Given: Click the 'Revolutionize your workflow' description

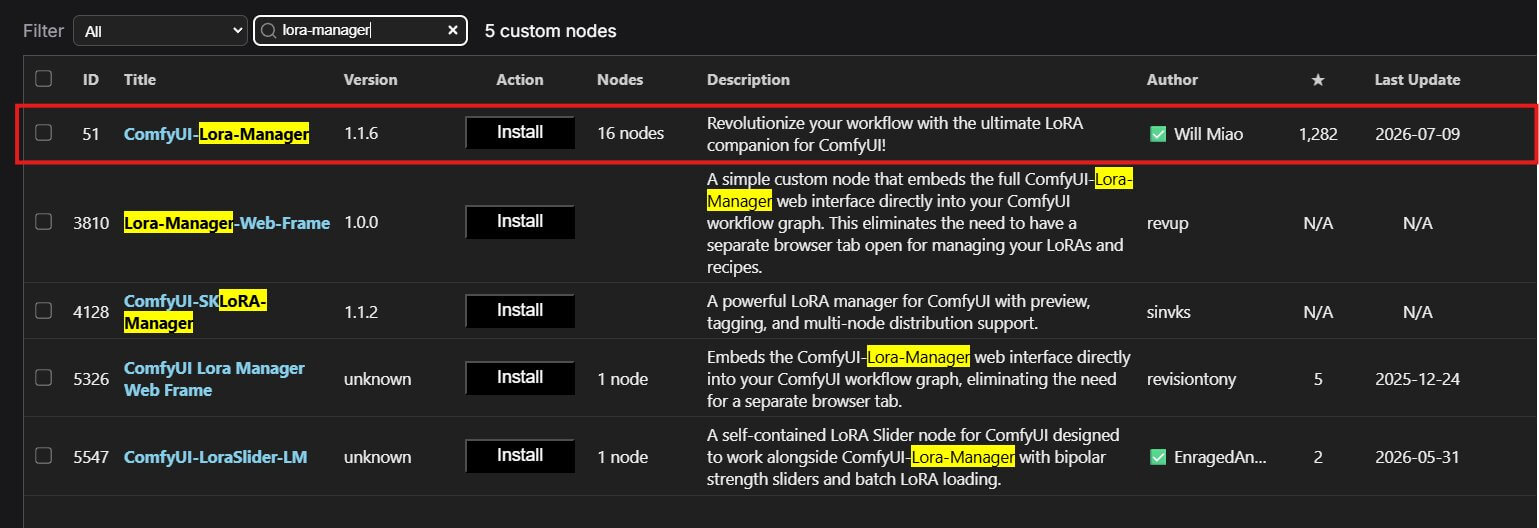Looking at the screenshot, I should point(895,133).
